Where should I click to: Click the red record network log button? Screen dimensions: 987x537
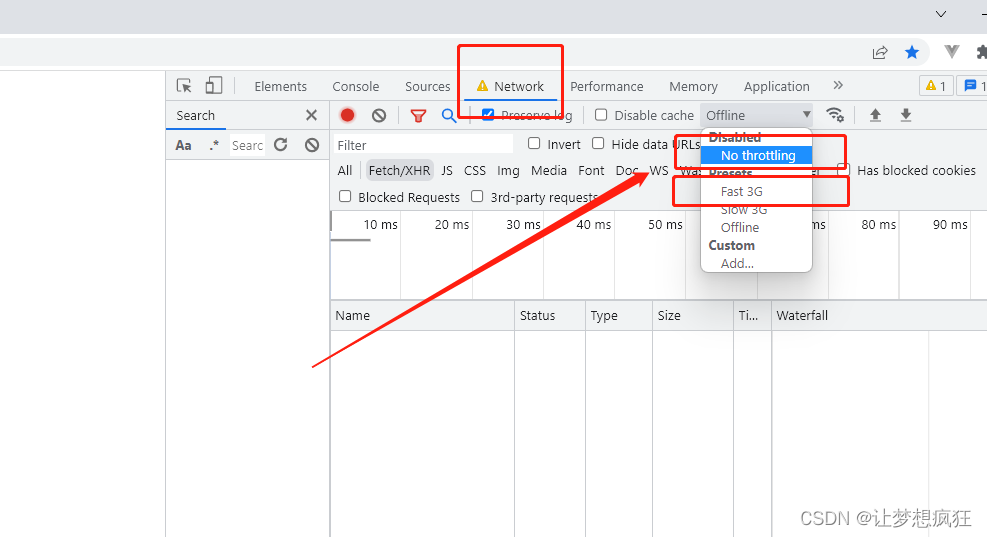347,115
